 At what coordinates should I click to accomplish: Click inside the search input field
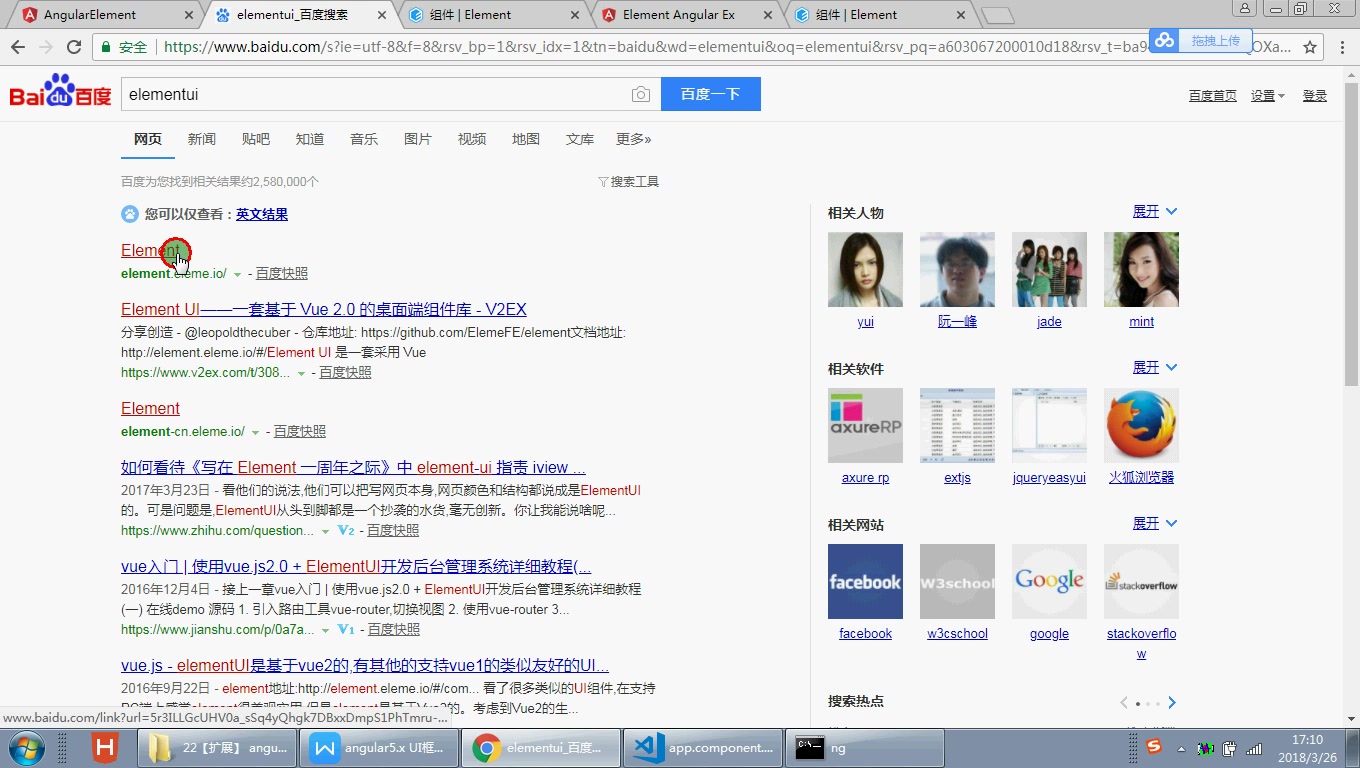(x=380, y=93)
